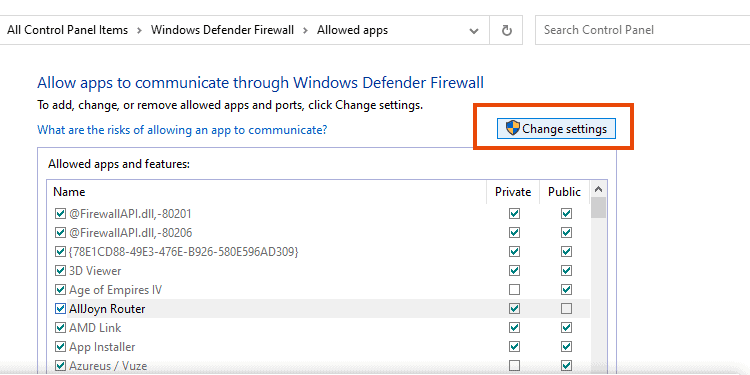Image resolution: width=750 pixels, height=375 pixels.
Task: Select the 3D Viewer row text
Action: coord(95,271)
